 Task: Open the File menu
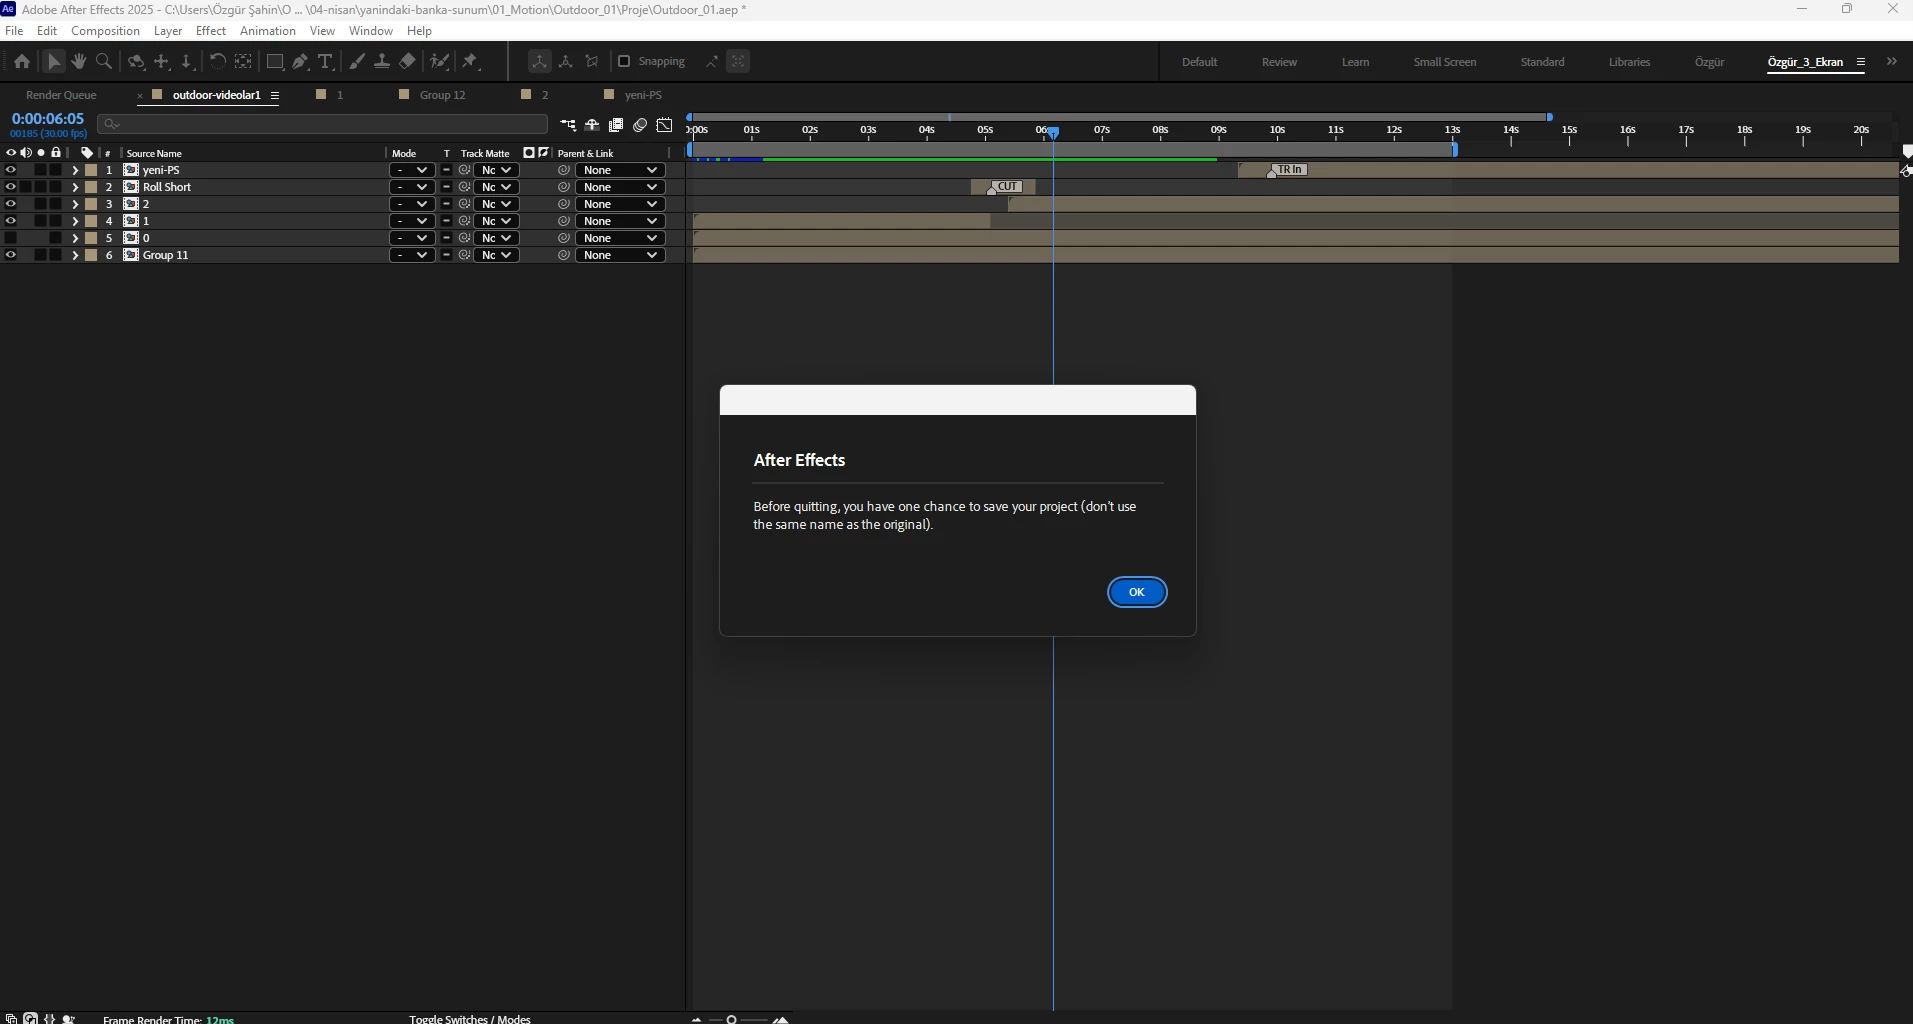click(14, 31)
